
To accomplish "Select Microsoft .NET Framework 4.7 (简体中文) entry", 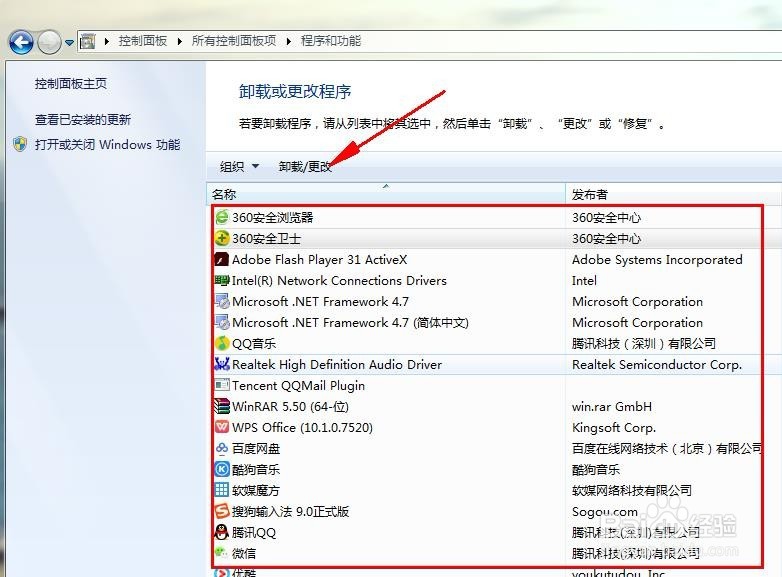I will (350, 323).
